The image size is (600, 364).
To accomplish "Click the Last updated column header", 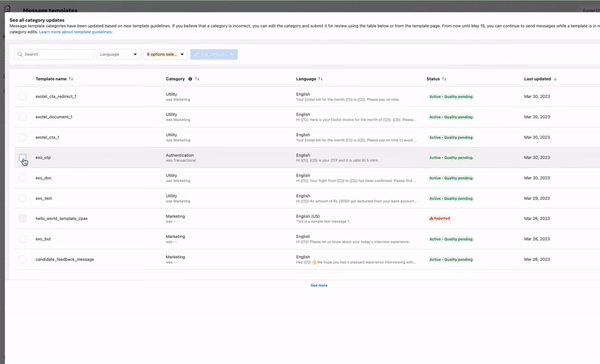I will coord(537,79).
